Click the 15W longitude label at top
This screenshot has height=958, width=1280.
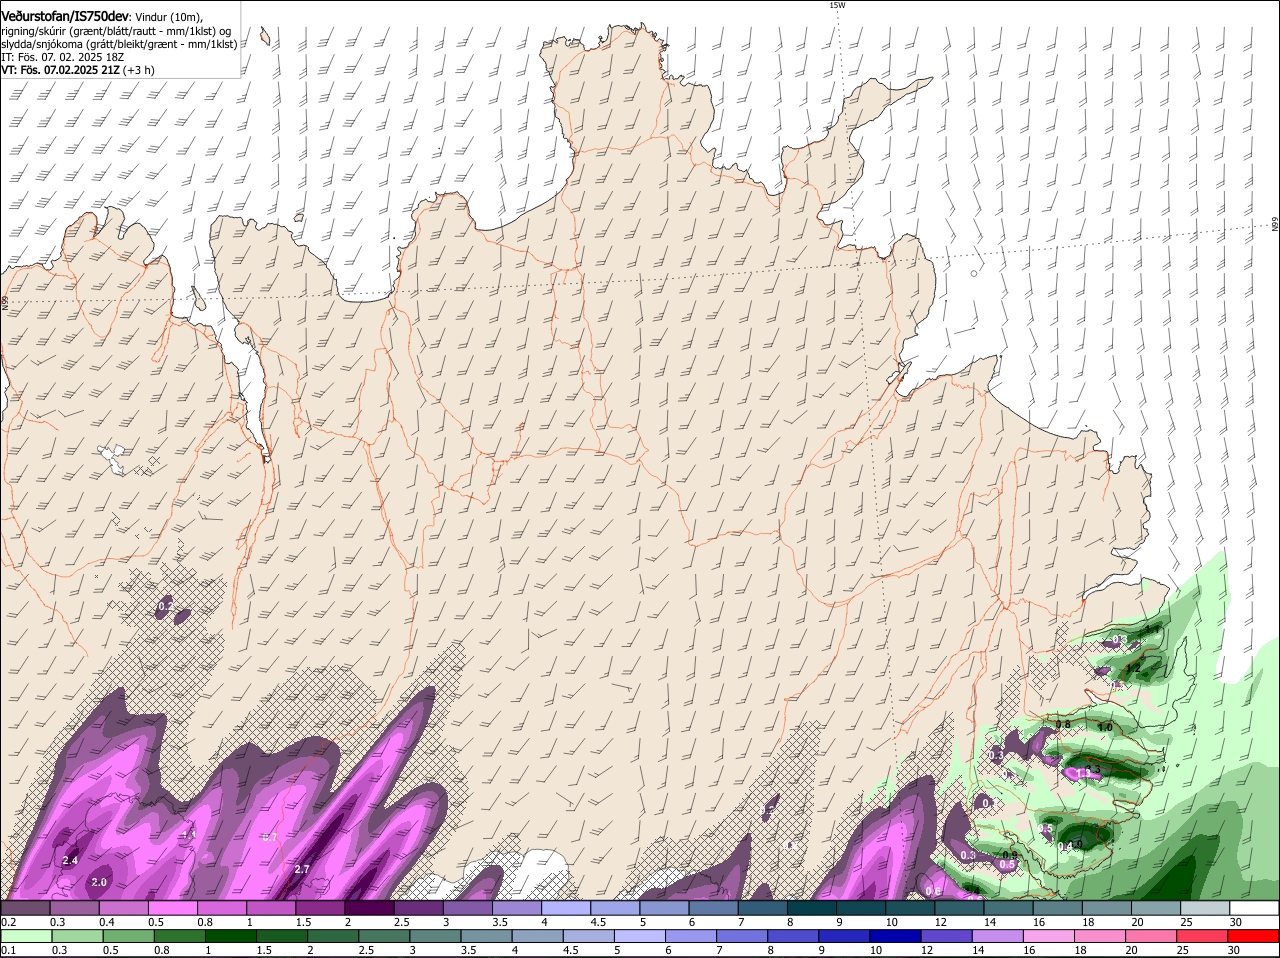pos(837,5)
